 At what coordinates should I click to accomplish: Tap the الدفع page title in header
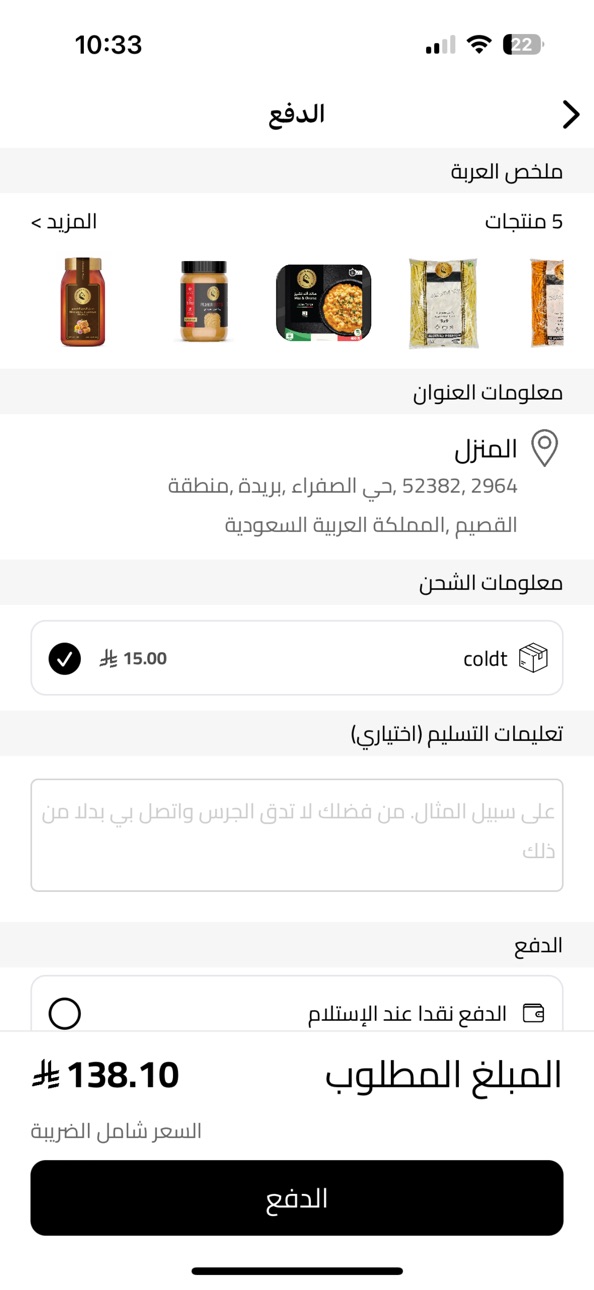coord(297,114)
